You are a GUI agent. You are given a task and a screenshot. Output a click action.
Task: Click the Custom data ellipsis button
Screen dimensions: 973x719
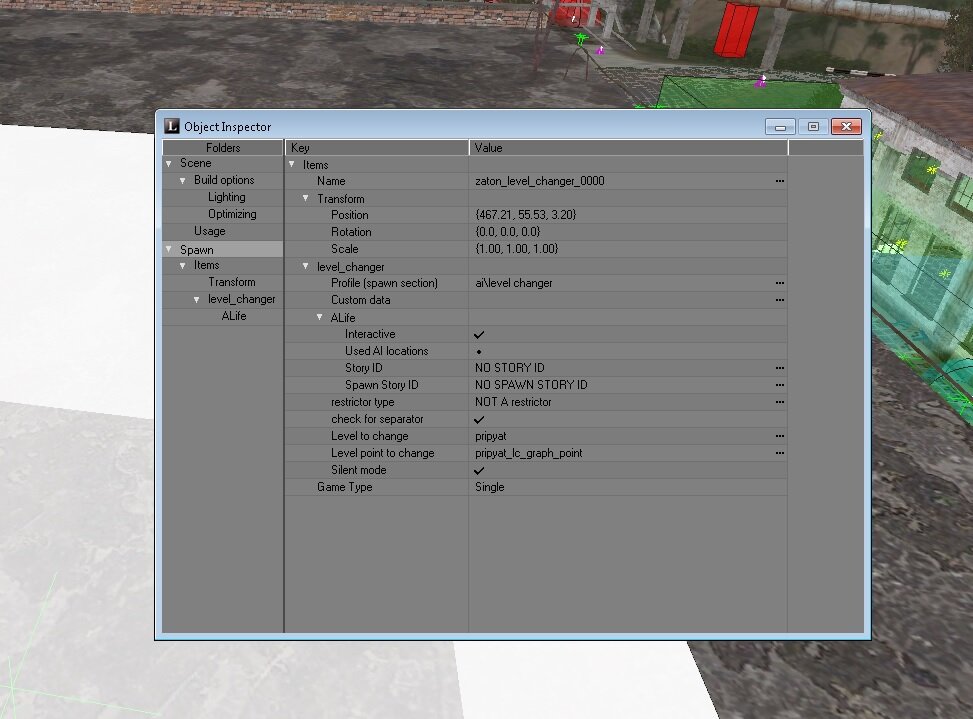(779, 300)
